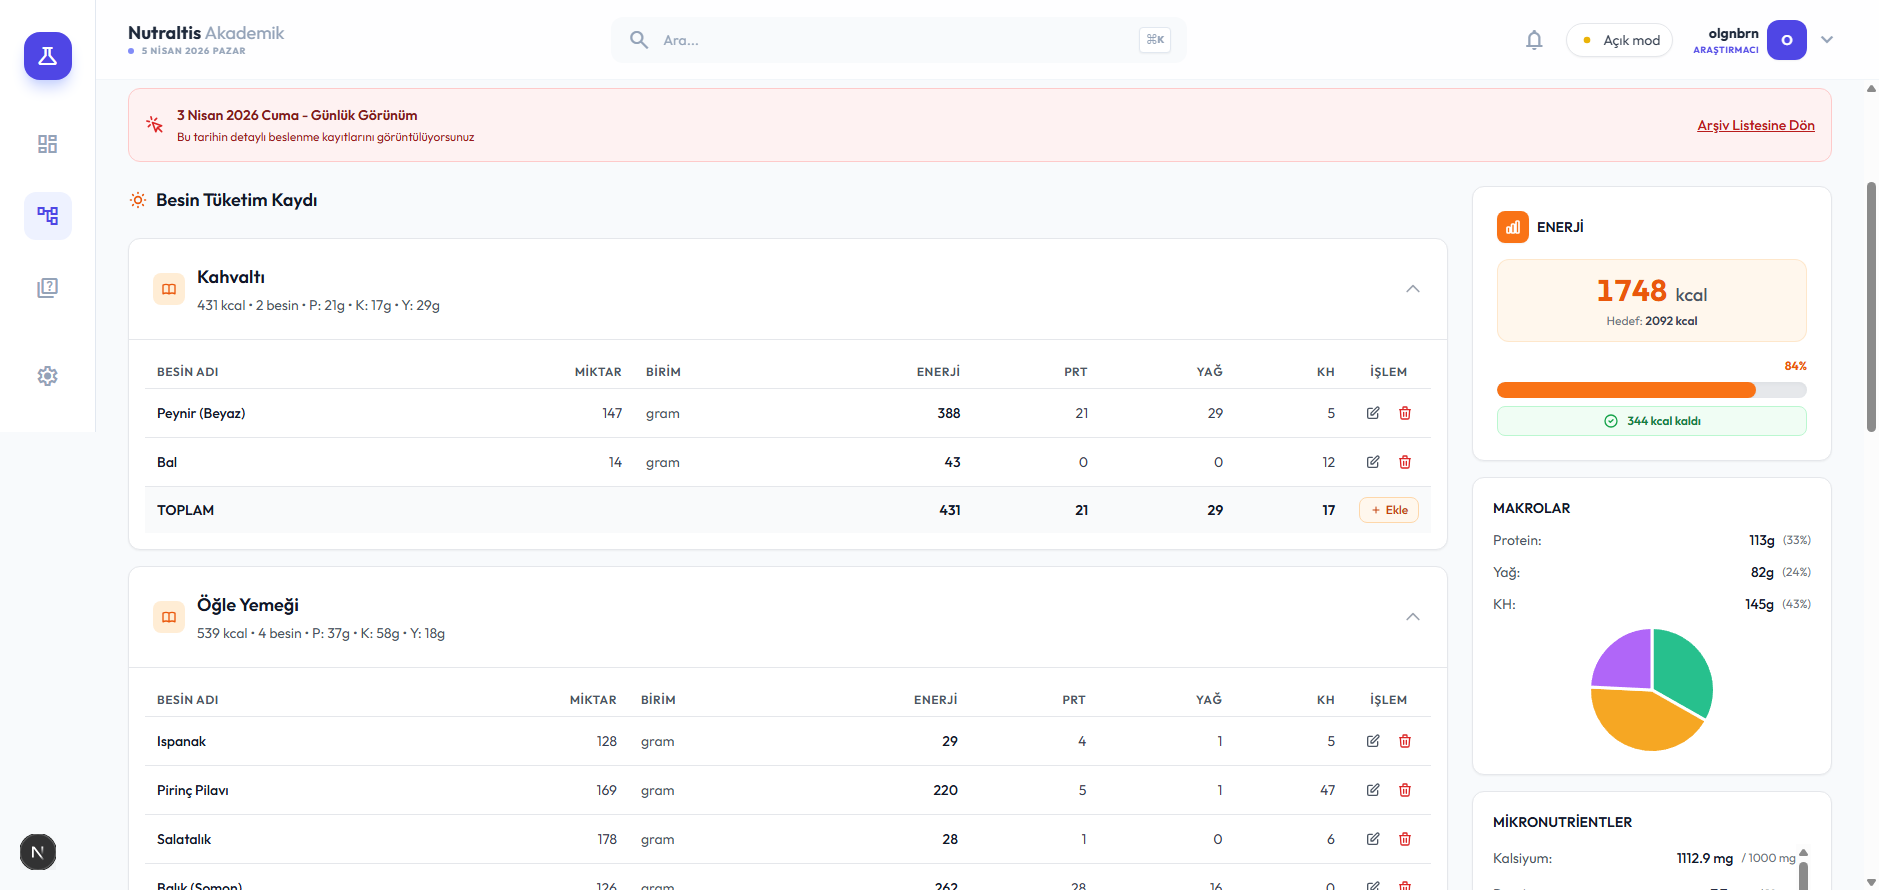Open the dashboard grid icon in sidebar
1879x890 pixels.
coord(48,144)
